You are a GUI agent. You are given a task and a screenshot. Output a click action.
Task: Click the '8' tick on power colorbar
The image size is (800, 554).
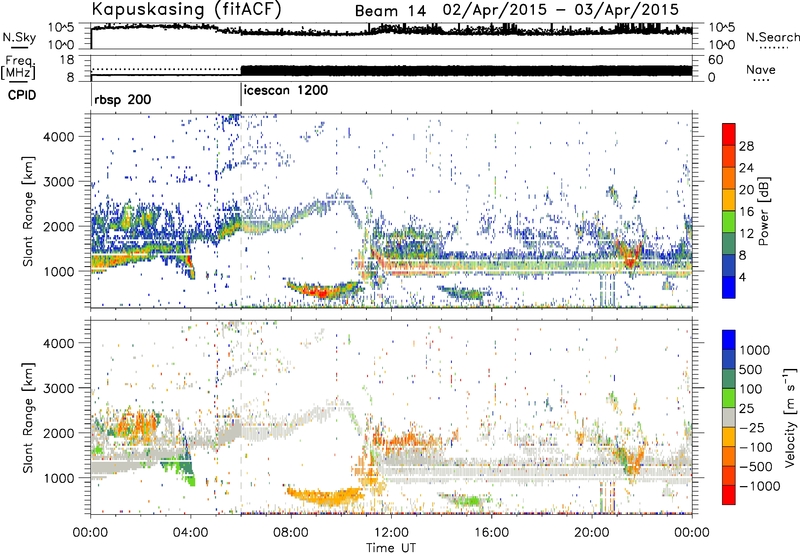pos(742,256)
